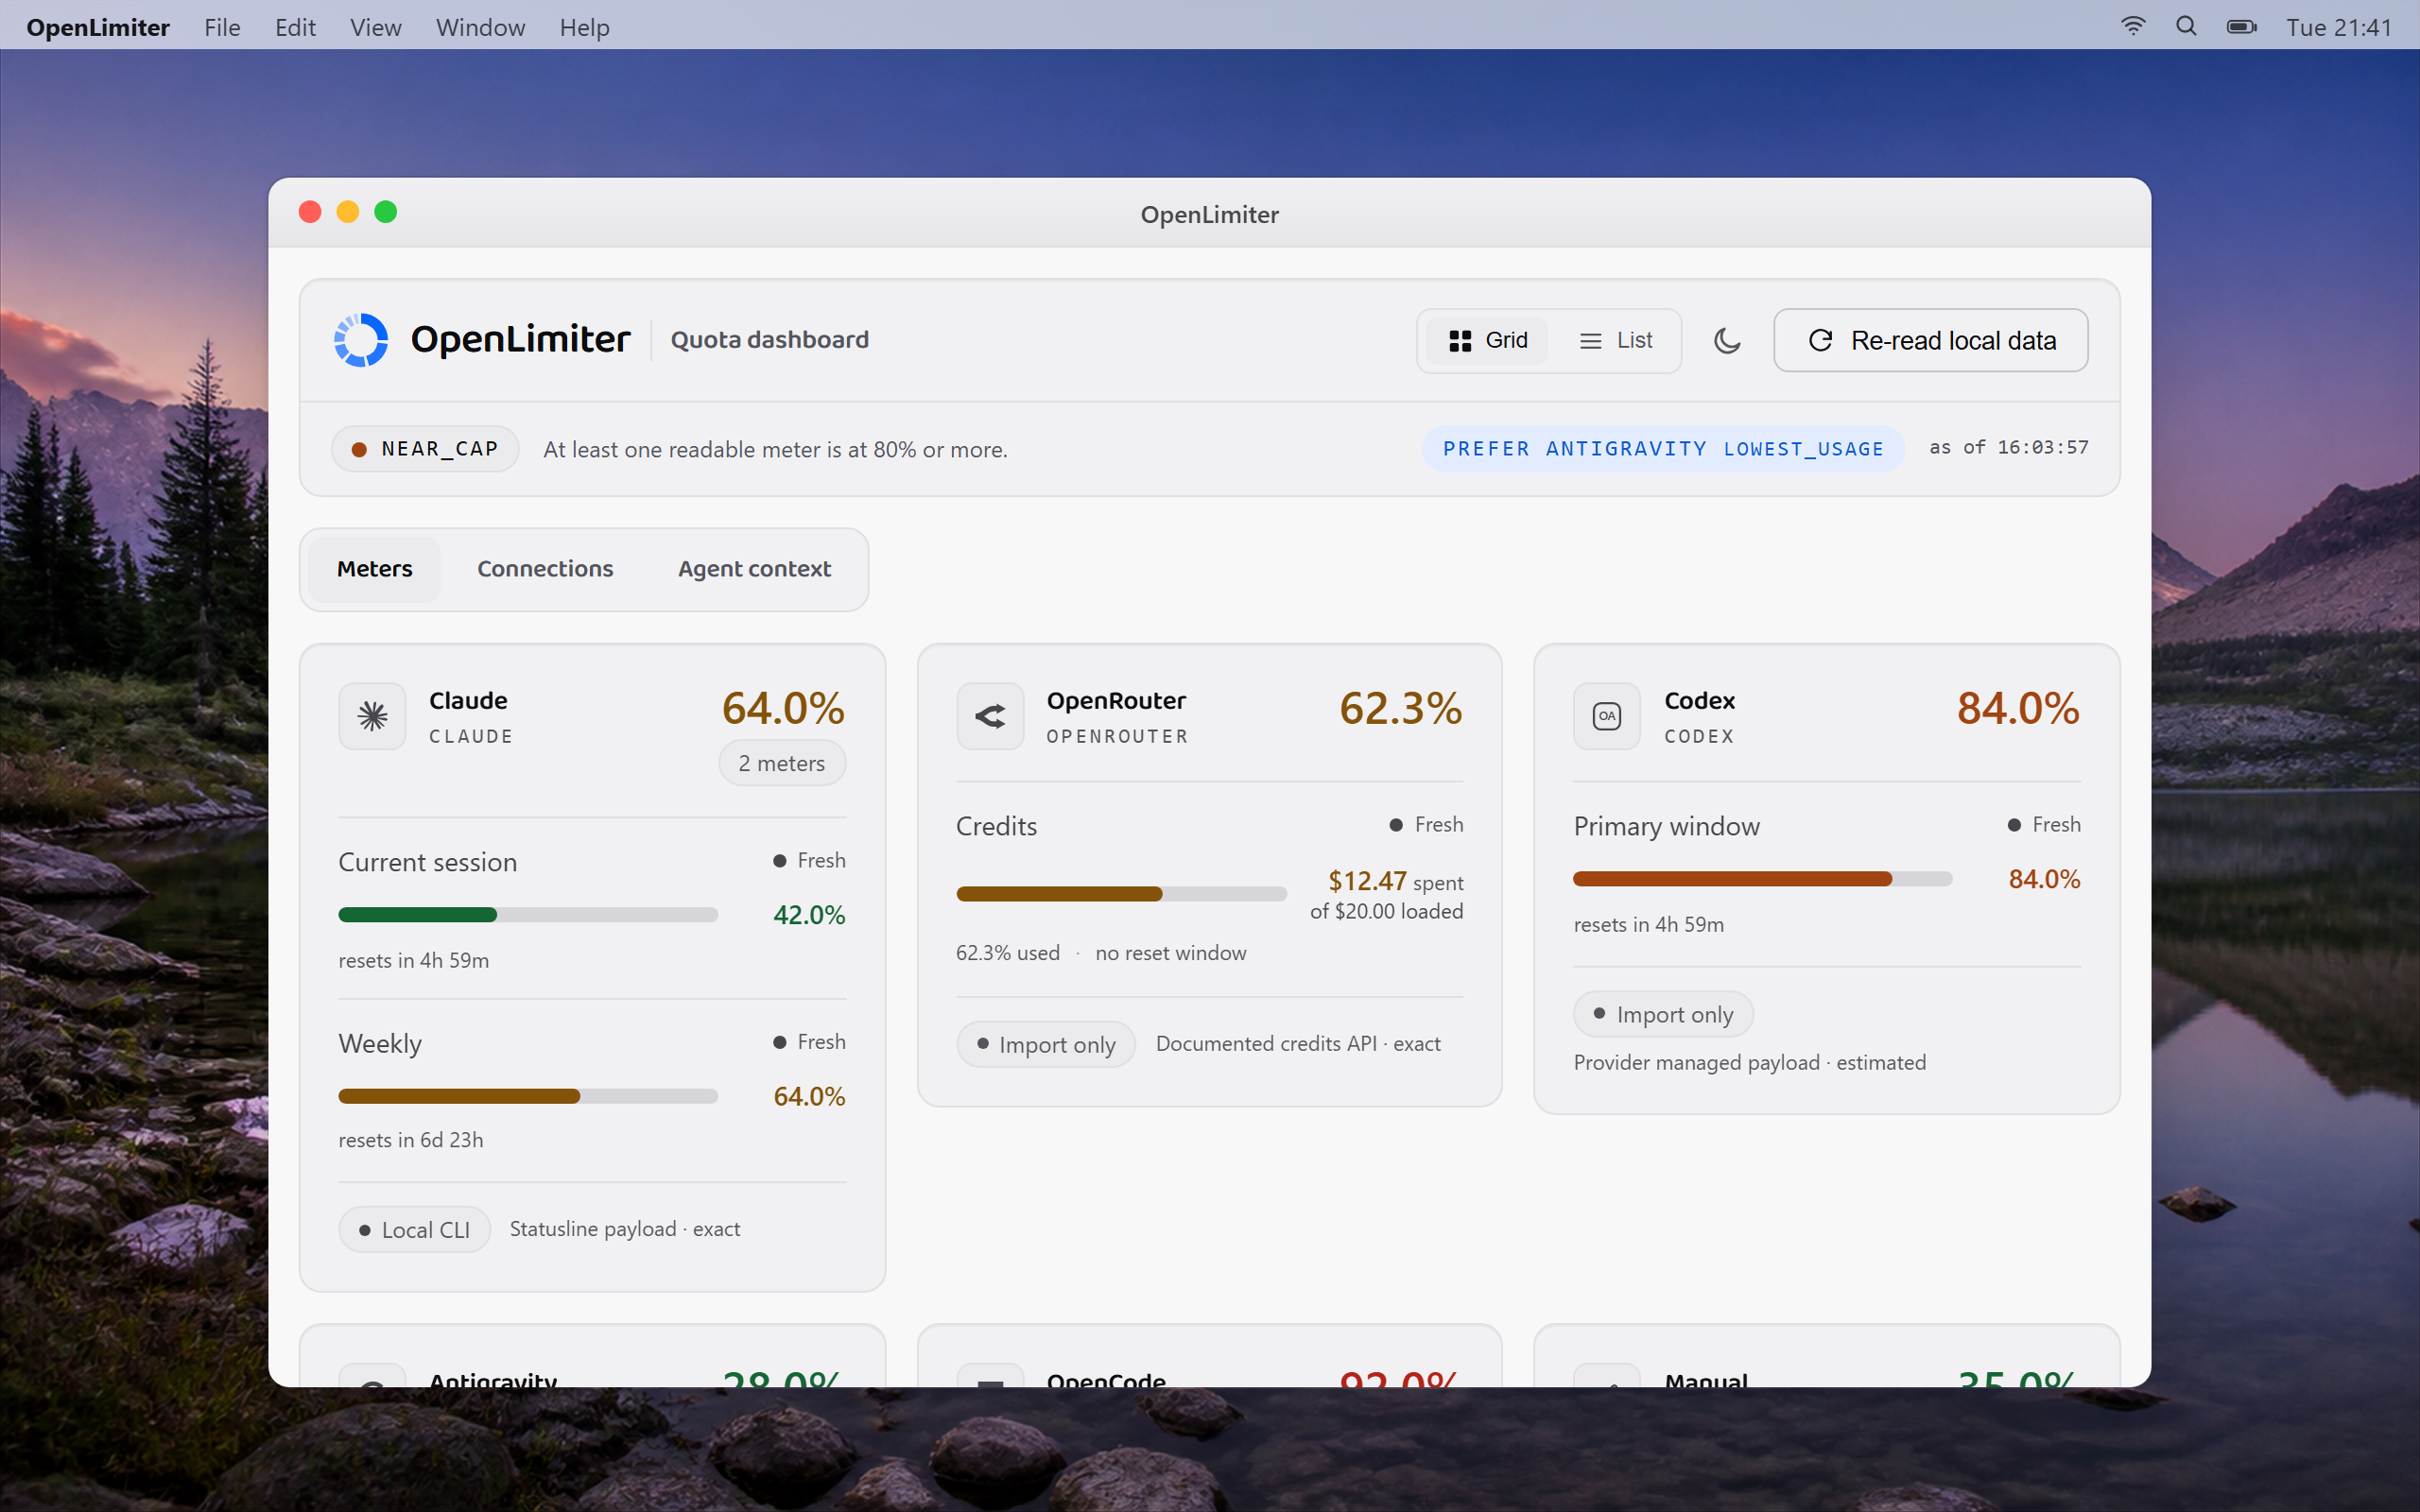Click '62.3% used' on OpenRouter card
Screen dimensions: 2420x1512
click(x=1007, y=953)
